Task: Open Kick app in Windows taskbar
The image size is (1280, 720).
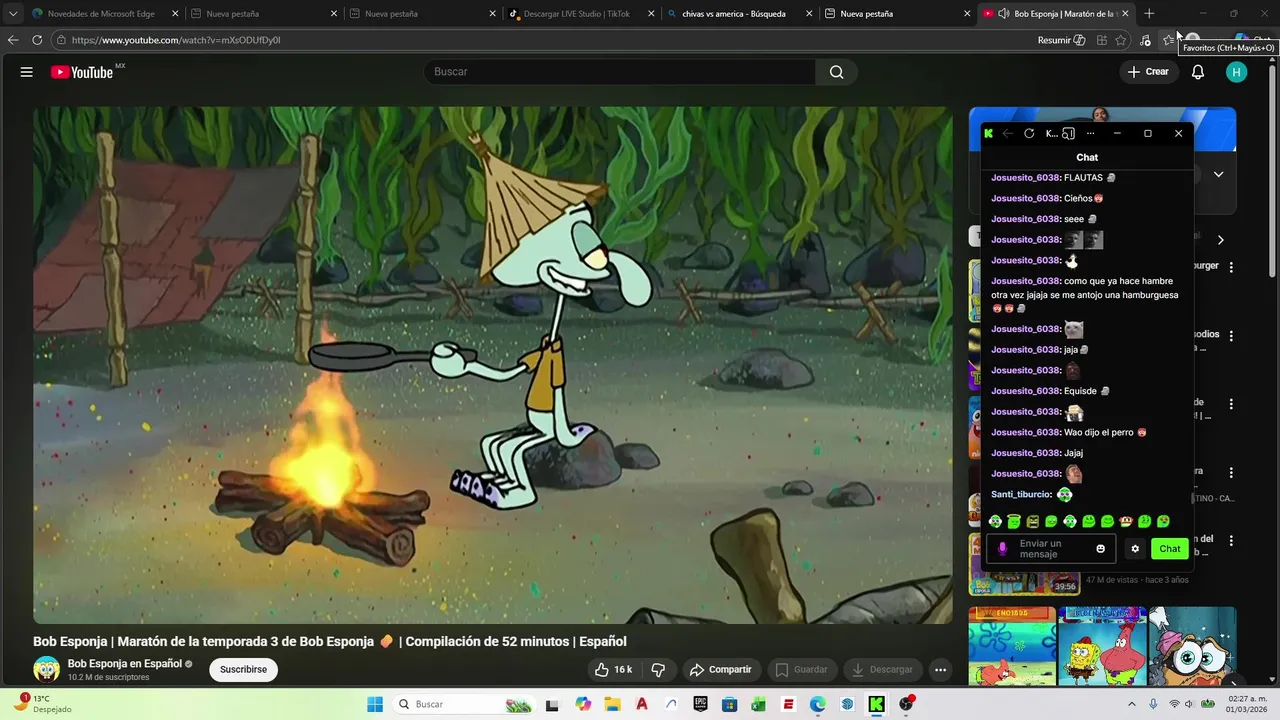Action: click(876, 704)
